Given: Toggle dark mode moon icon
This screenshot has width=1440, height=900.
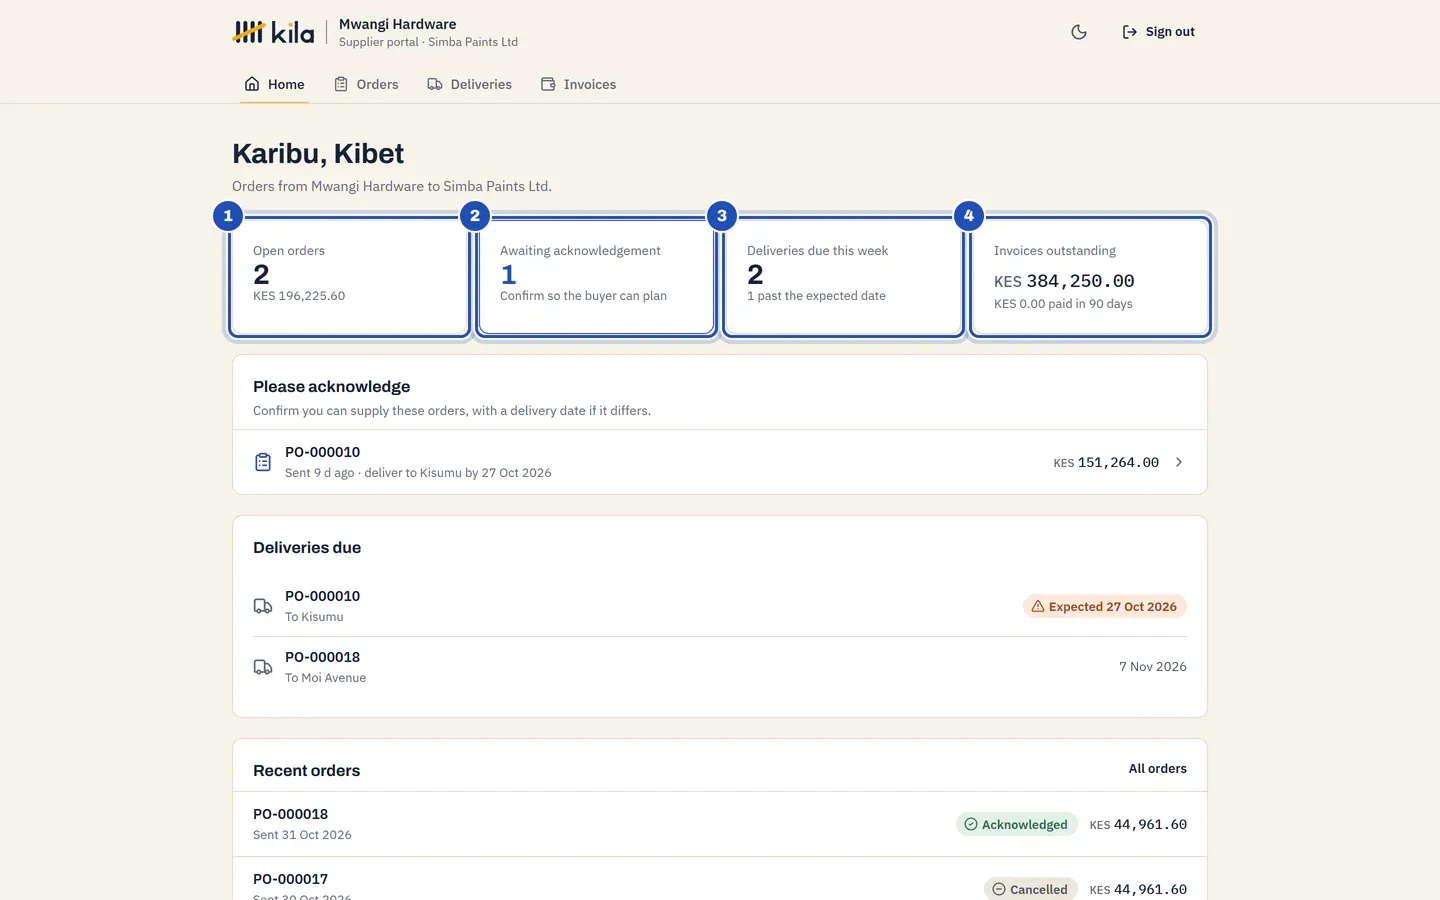Looking at the screenshot, I should coord(1079,32).
